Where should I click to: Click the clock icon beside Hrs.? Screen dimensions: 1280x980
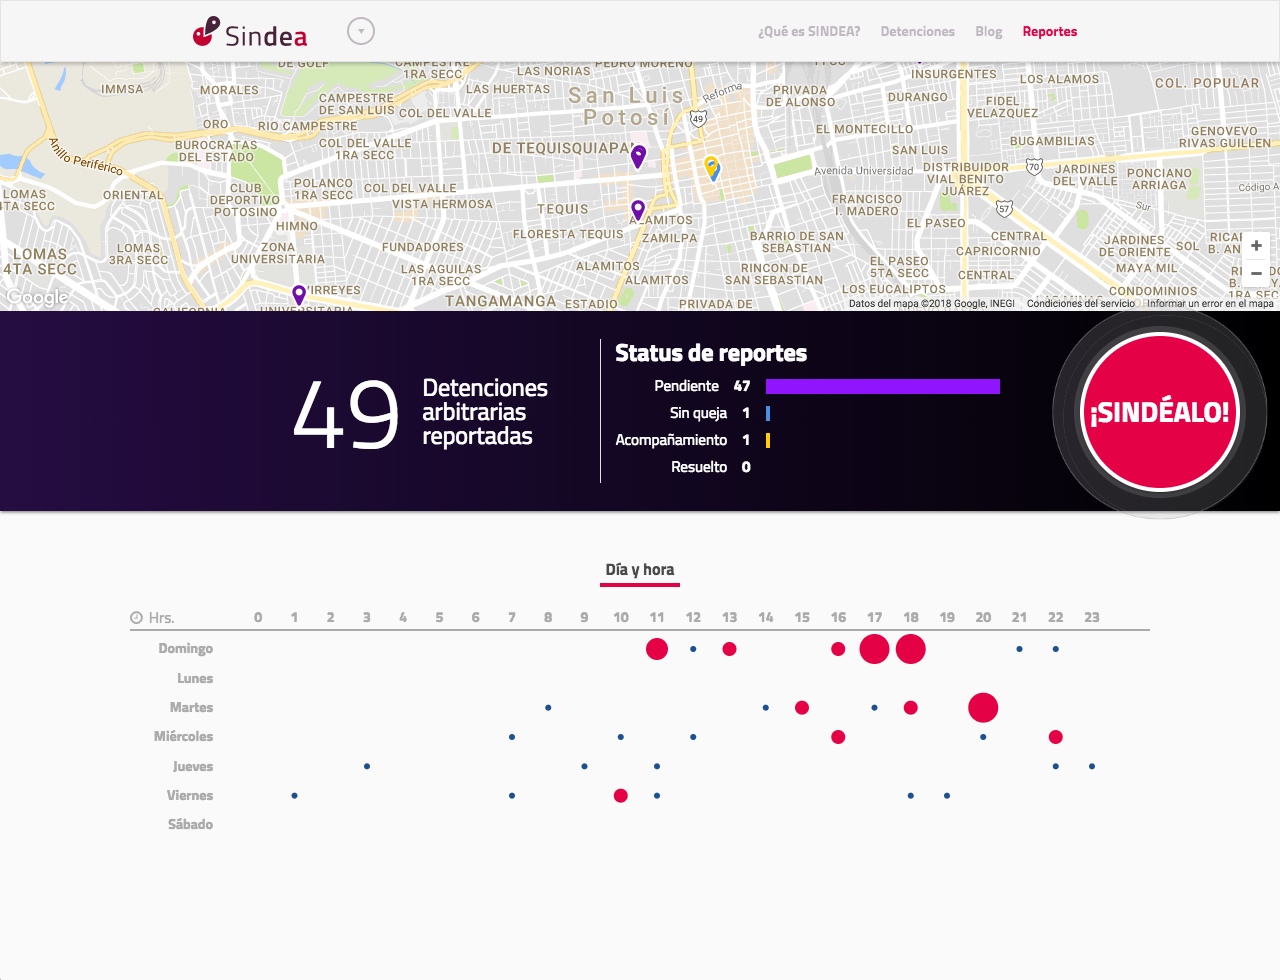click(136, 618)
